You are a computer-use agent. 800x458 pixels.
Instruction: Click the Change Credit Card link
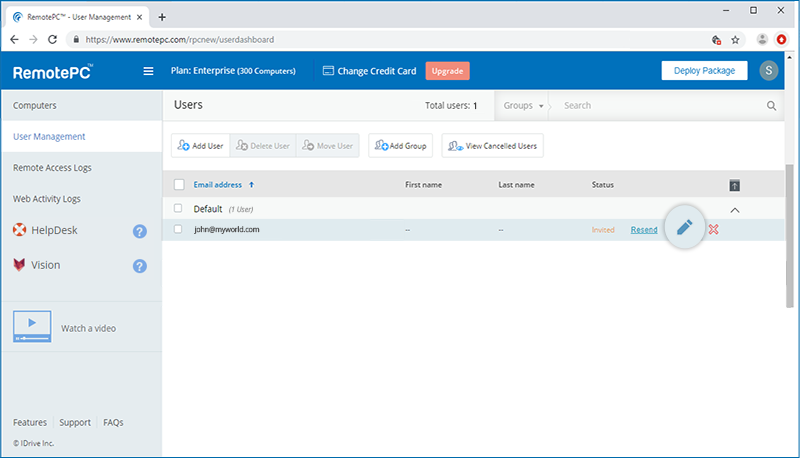[377, 71]
